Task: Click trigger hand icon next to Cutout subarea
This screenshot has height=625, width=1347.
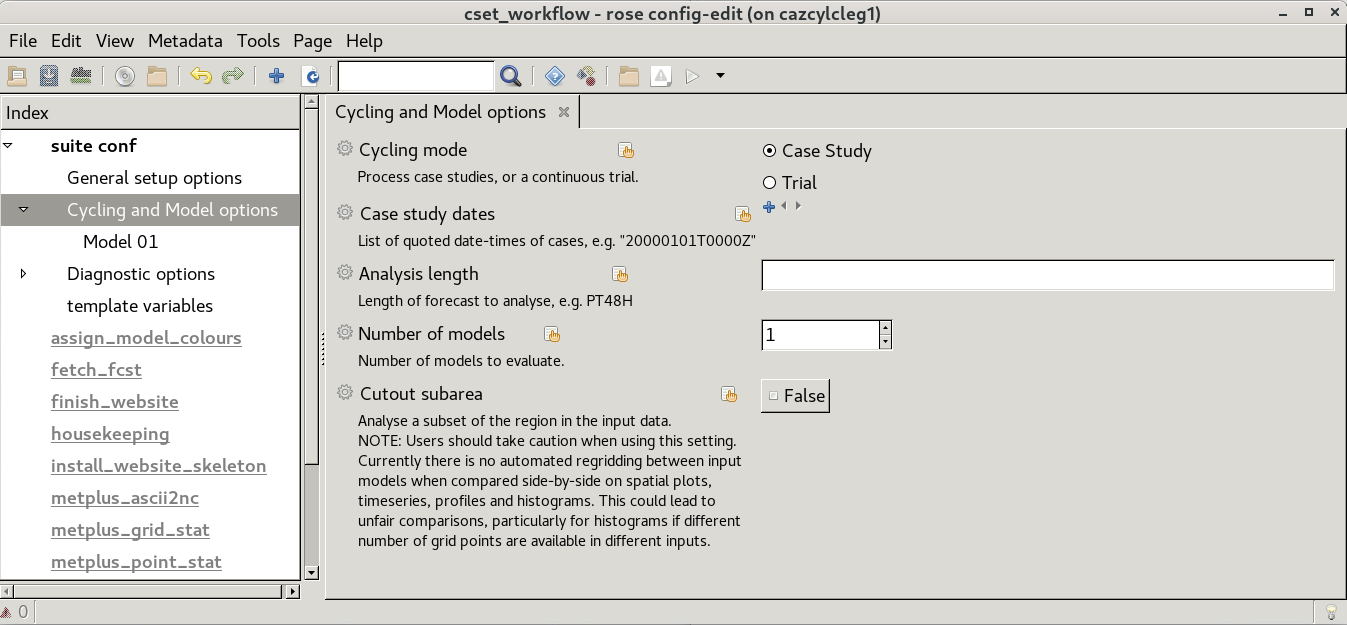Action: click(730, 395)
